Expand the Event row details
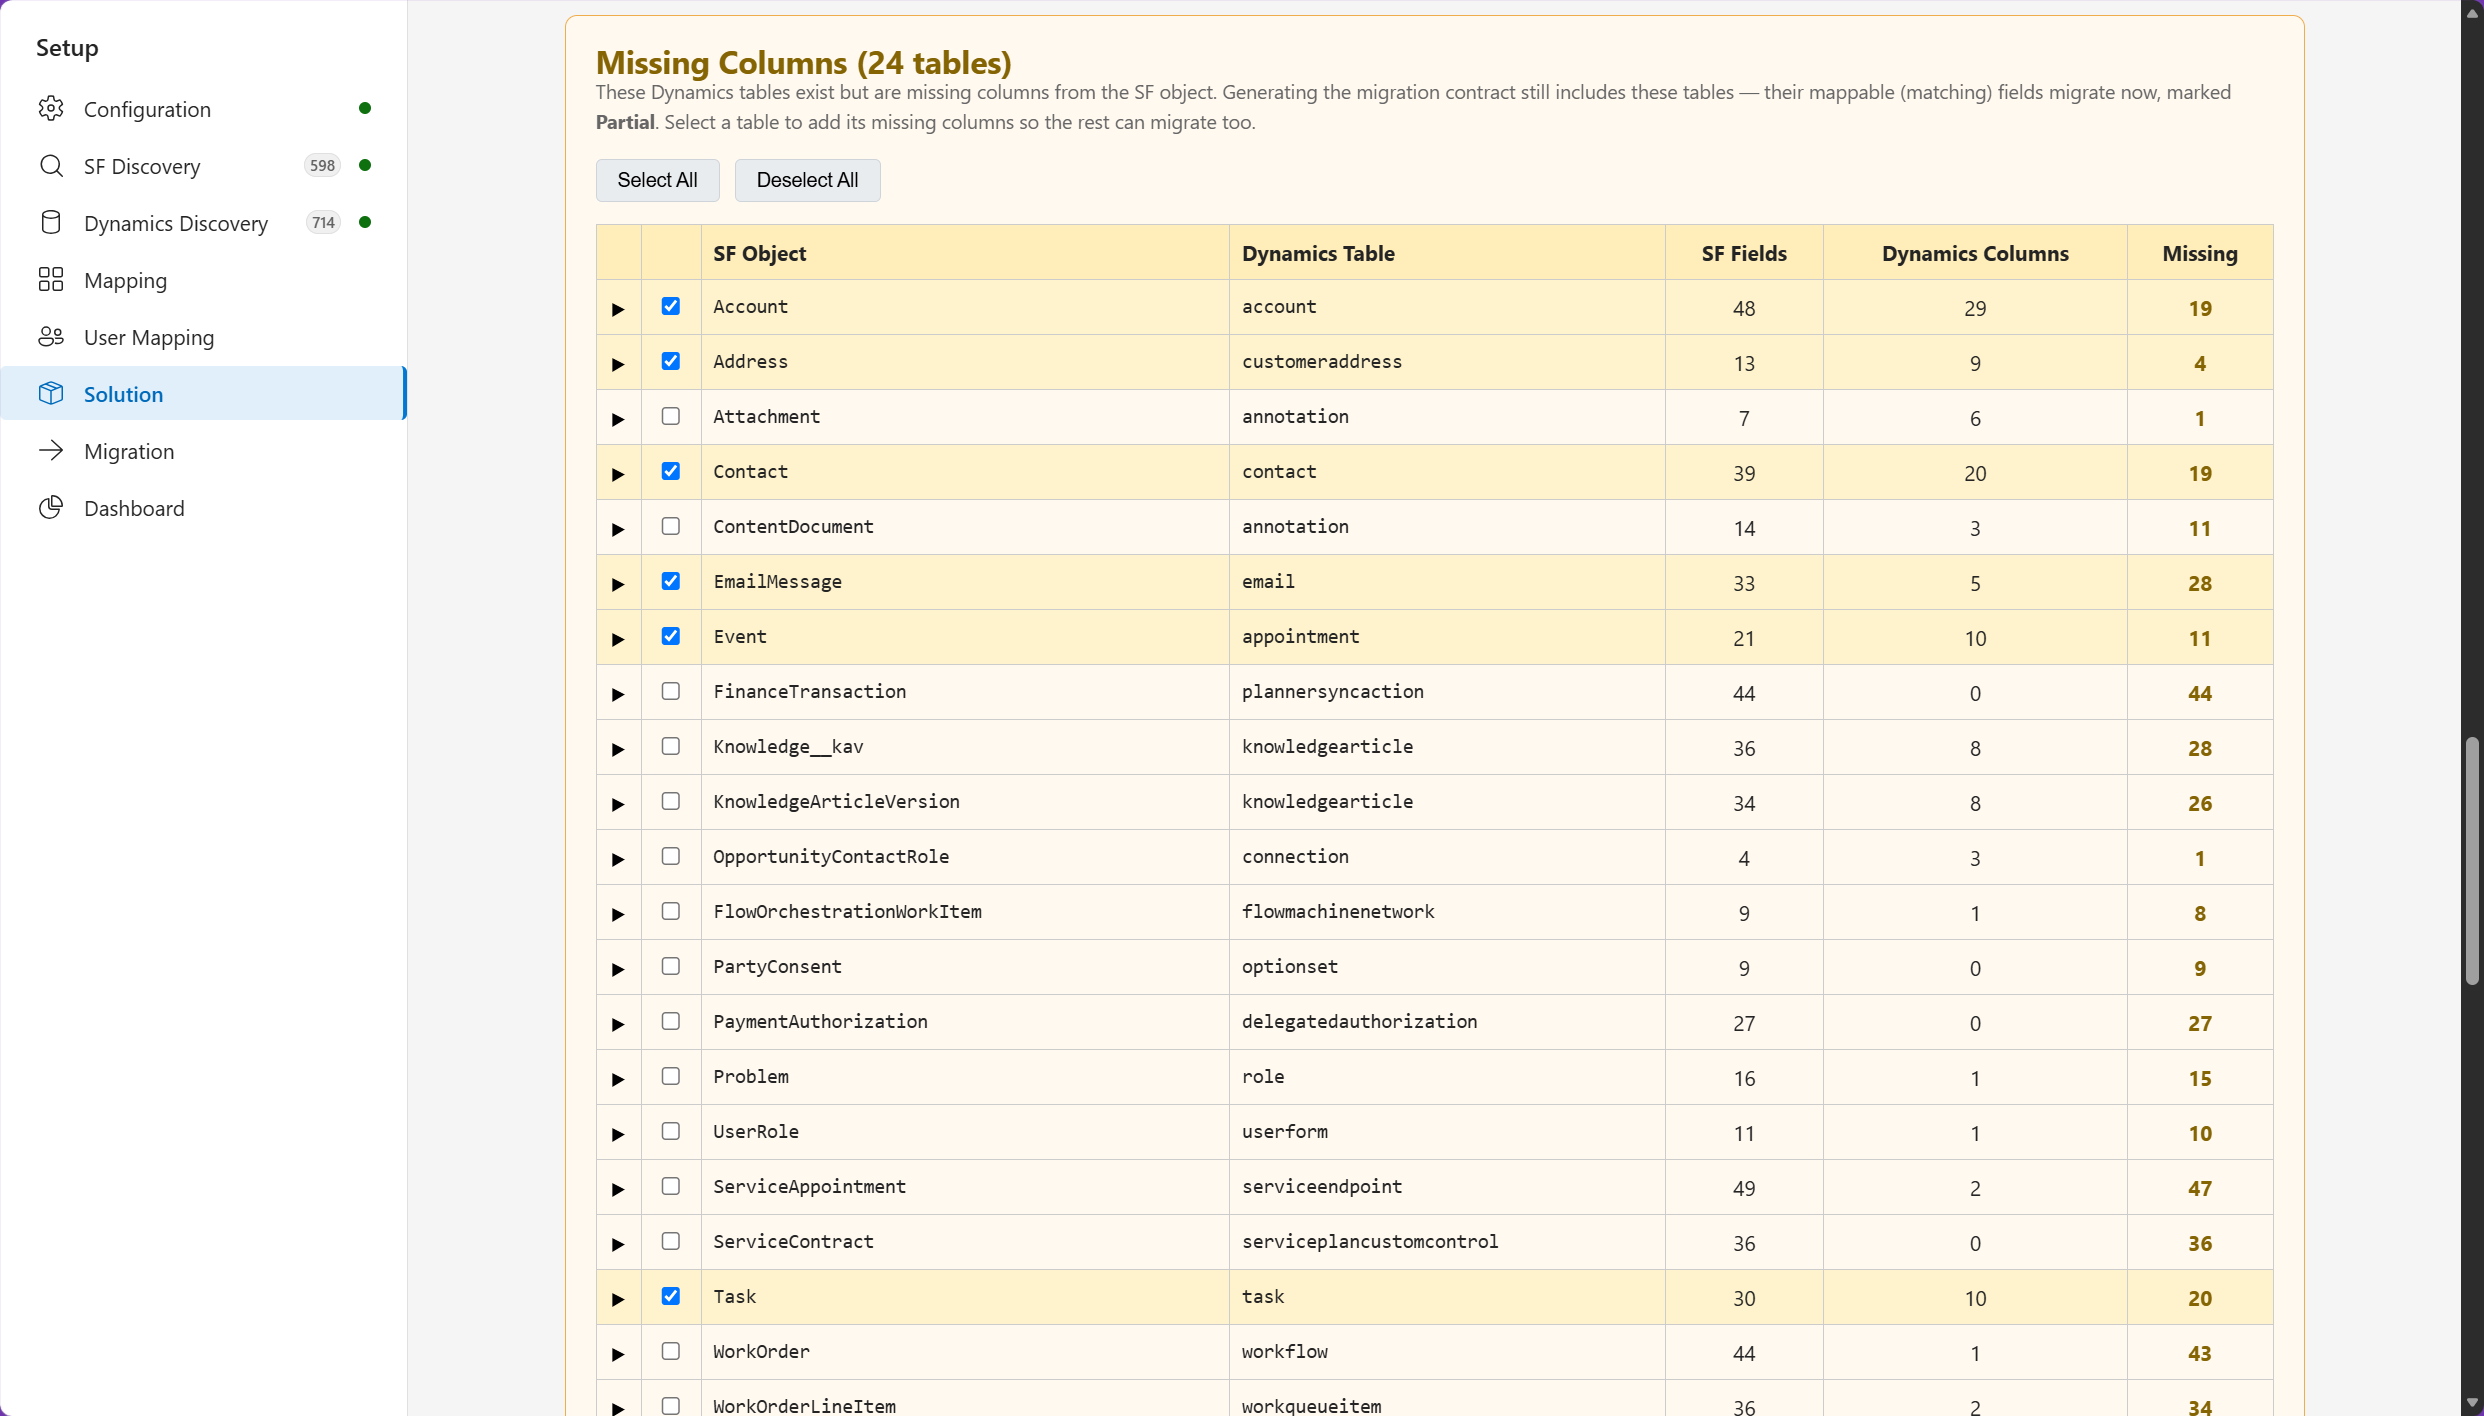Image resolution: width=2484 pixels, height=1416 pixels. pos(618,639)
